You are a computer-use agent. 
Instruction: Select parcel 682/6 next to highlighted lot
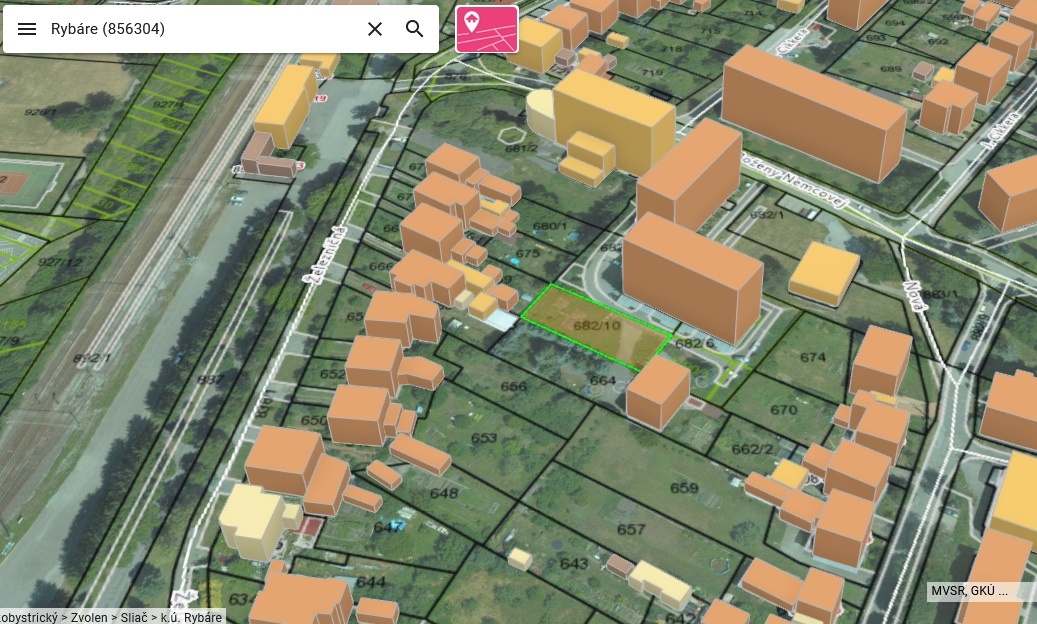click(x=694, y=343)
